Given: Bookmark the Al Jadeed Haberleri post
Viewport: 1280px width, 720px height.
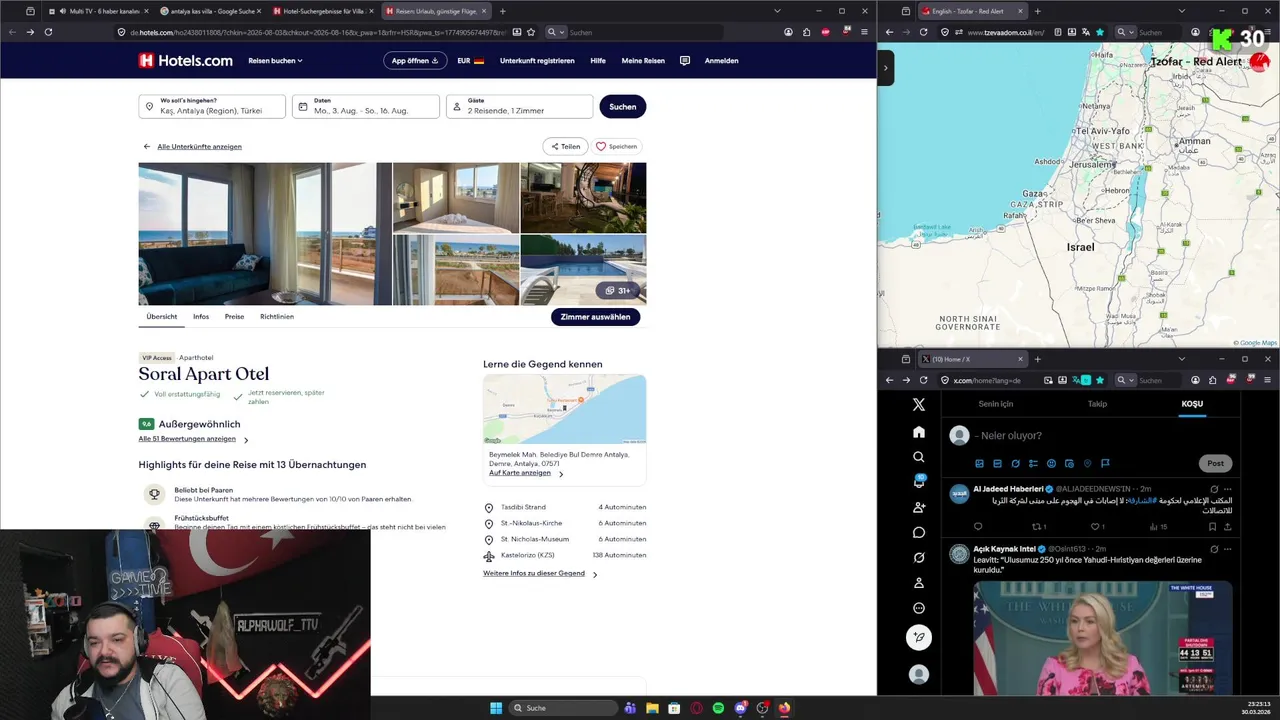Looking at the screenshot, I should 1212,526.
